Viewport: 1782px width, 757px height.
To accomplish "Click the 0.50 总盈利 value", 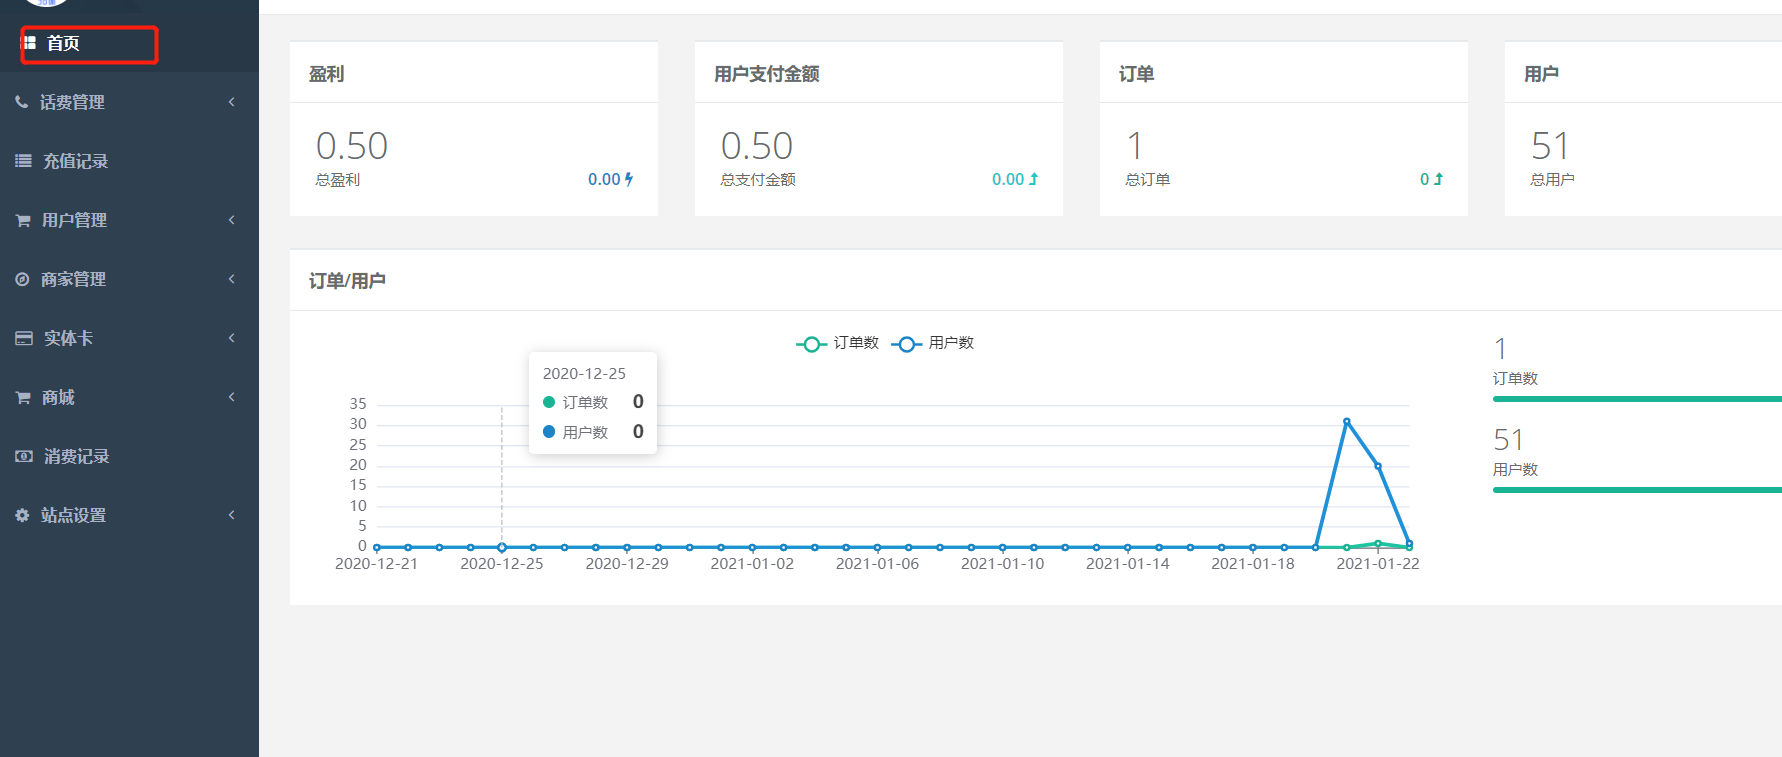I will coord(352,146).
